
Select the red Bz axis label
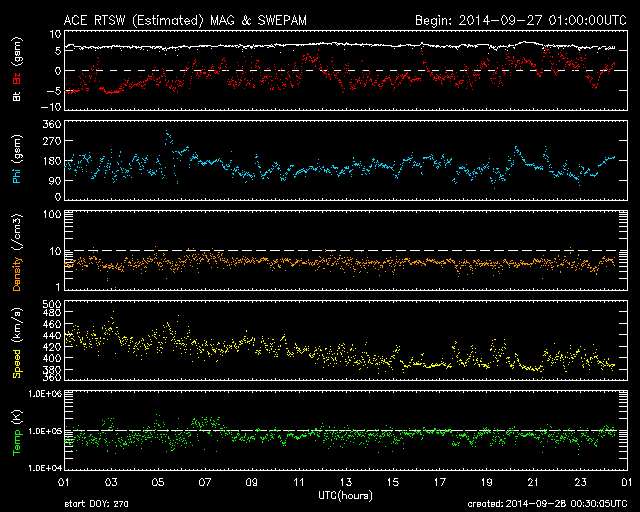pyautogui.click(x=17, y=80)
